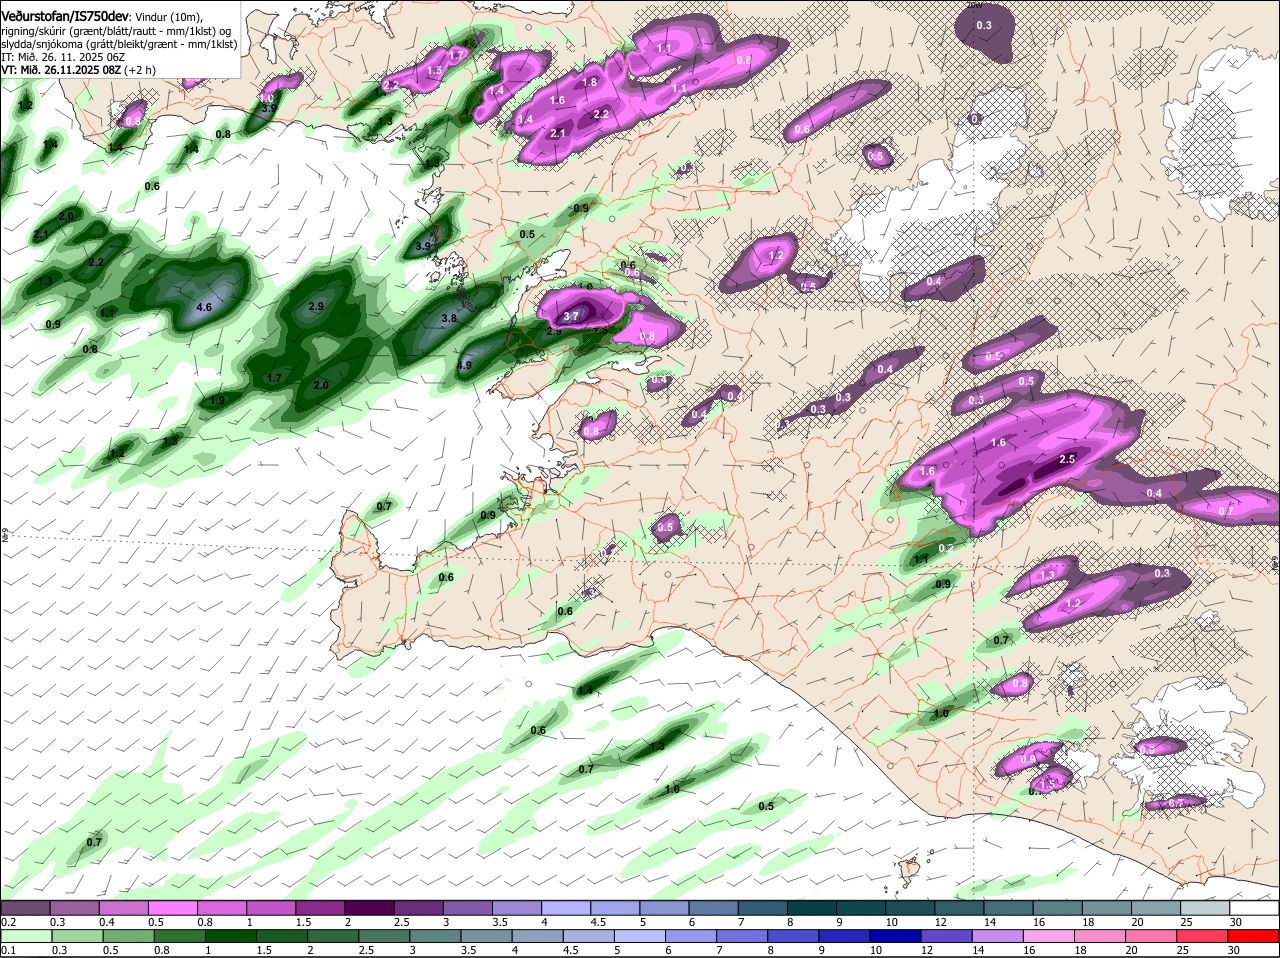Click the '2.9' rain value over the sea
Screen dimensions: 1280x958
[x=316, y=306]
